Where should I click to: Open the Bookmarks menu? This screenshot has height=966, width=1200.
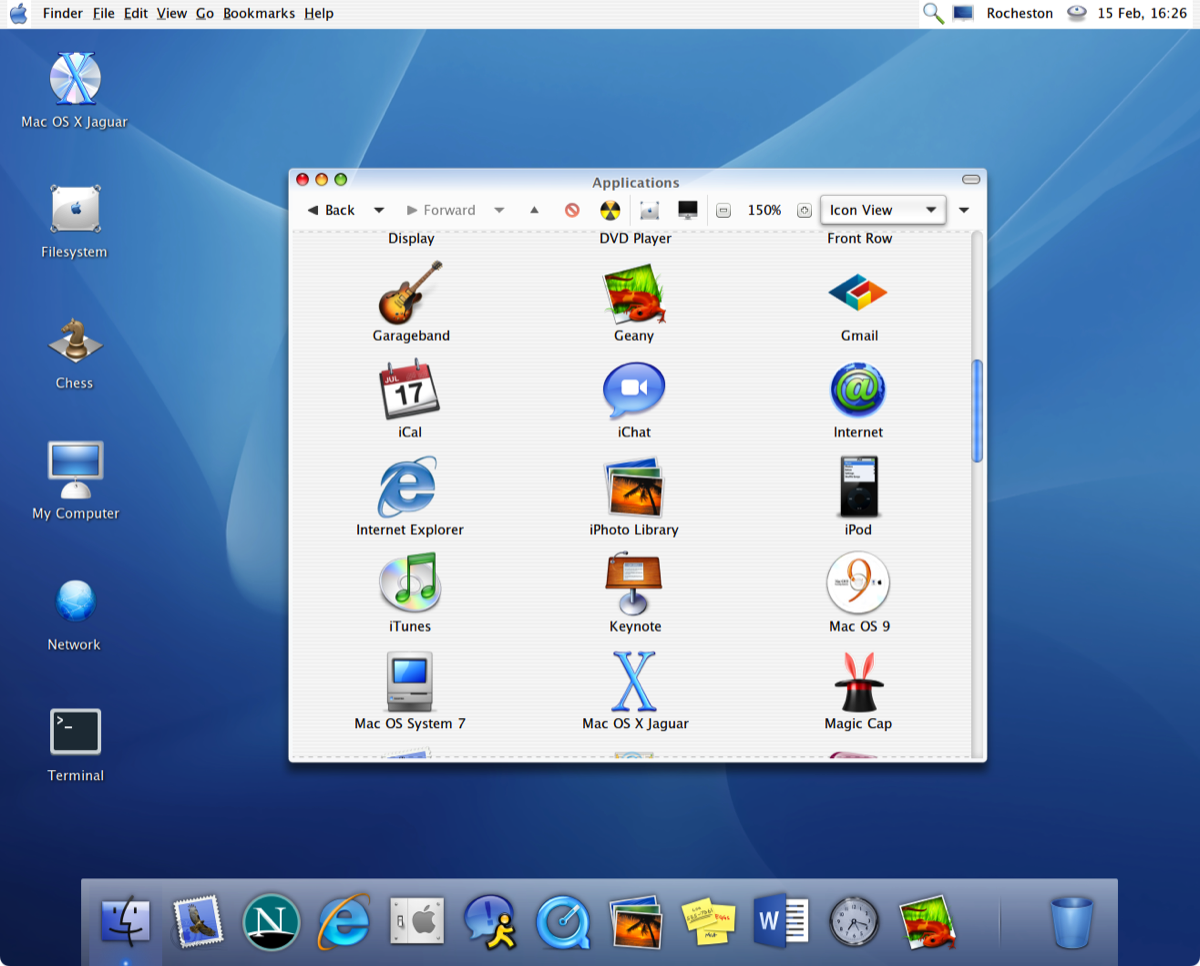click(259, 13)
